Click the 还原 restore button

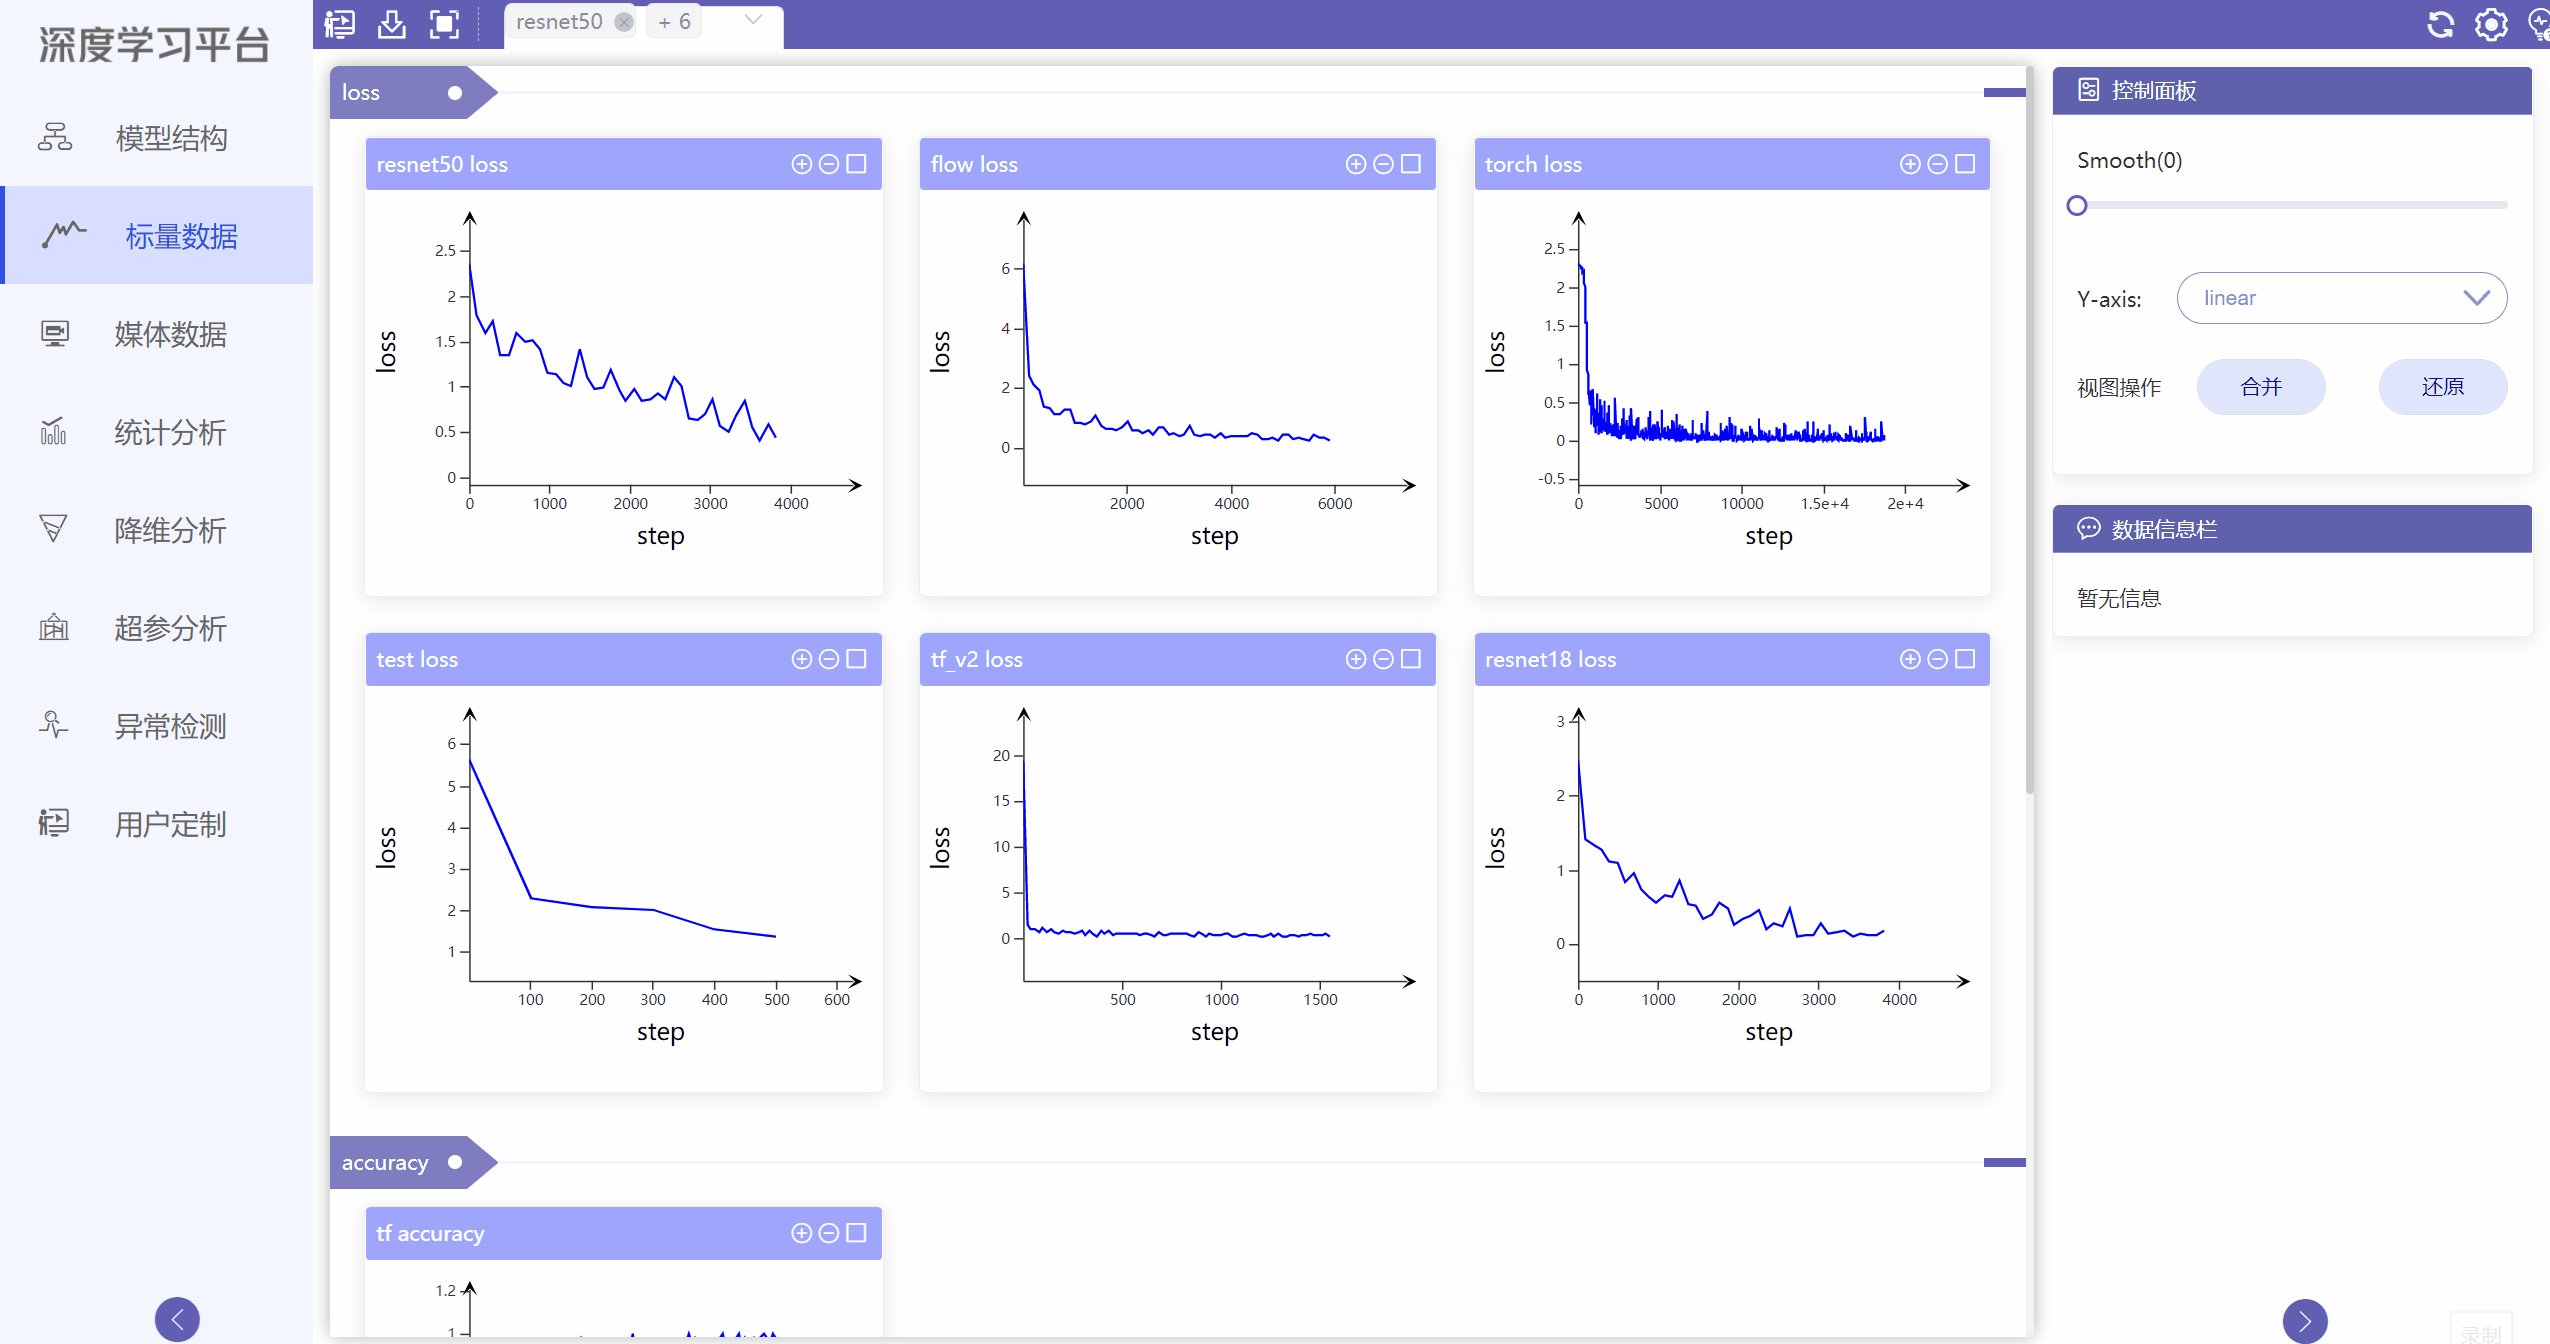[2443, 387]
